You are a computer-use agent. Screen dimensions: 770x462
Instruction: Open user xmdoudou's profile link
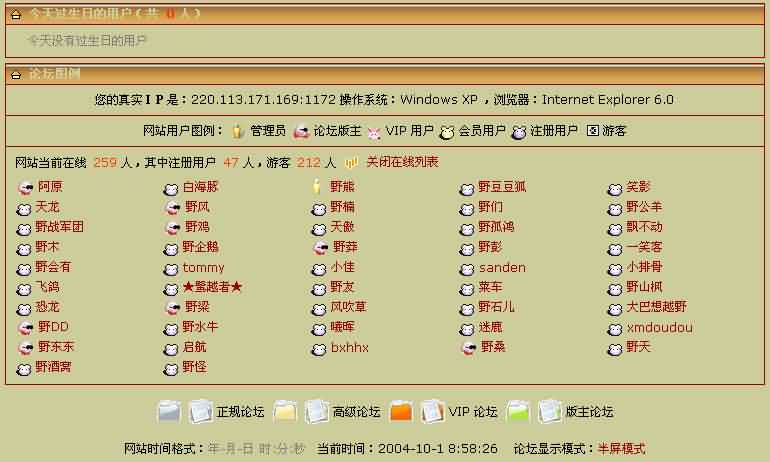point(659,327)
